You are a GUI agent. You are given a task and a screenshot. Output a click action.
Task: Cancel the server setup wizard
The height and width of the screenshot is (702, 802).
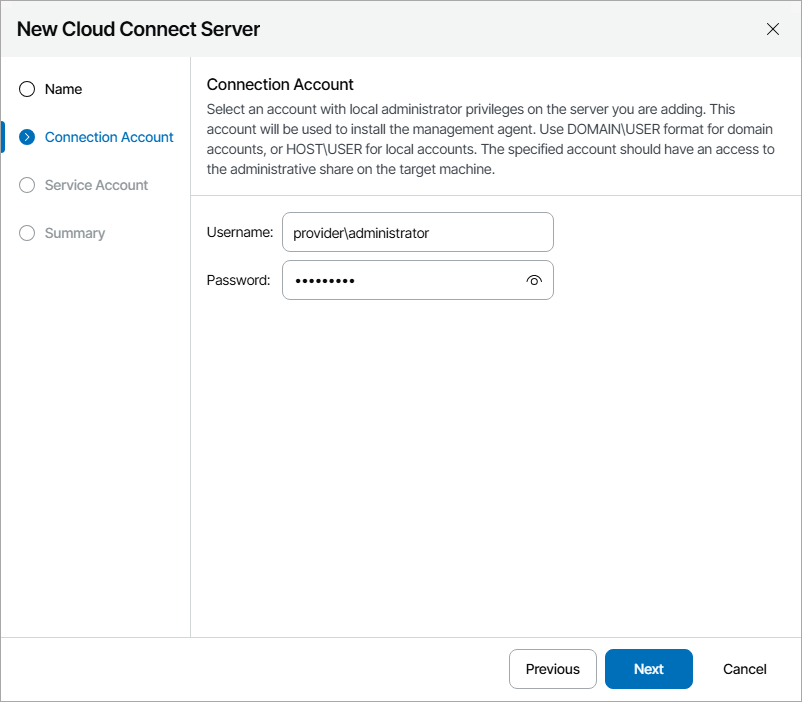[x=744, y=669]
